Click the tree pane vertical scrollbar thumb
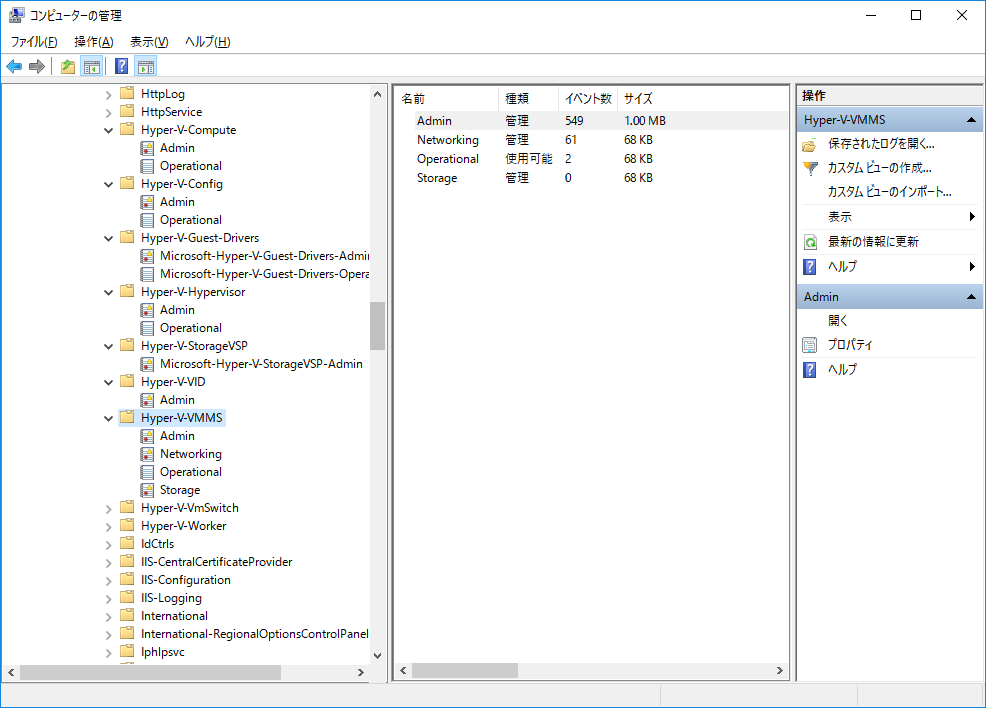This screenshot has width=986, height=708. [377, 326]
